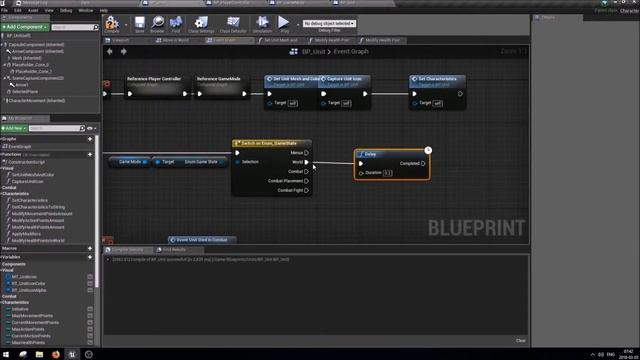The width and height of the screenshot is (640, 360).
Task: Click the Delay node Duration value field
Action: (387, 173)
